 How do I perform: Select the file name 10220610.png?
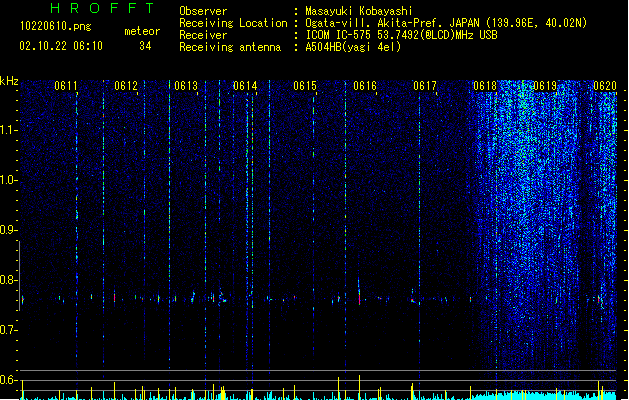coord(55,26)
